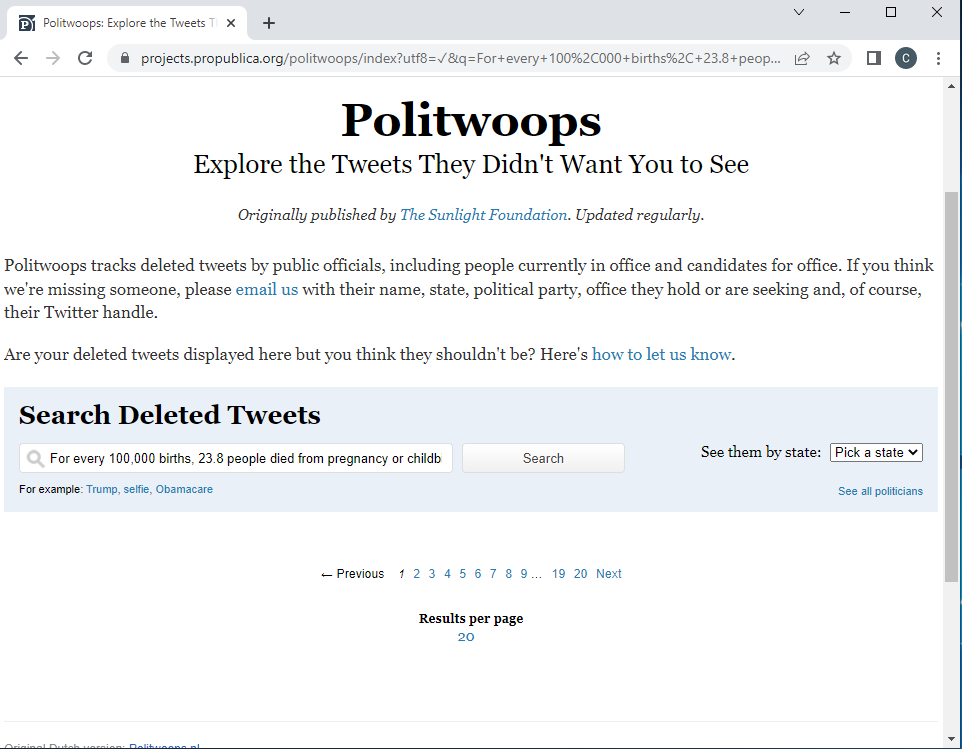Viewport: 962px width, 749px height.
Task: Click the scrollbar up arrow
Action: click(952, 86)
